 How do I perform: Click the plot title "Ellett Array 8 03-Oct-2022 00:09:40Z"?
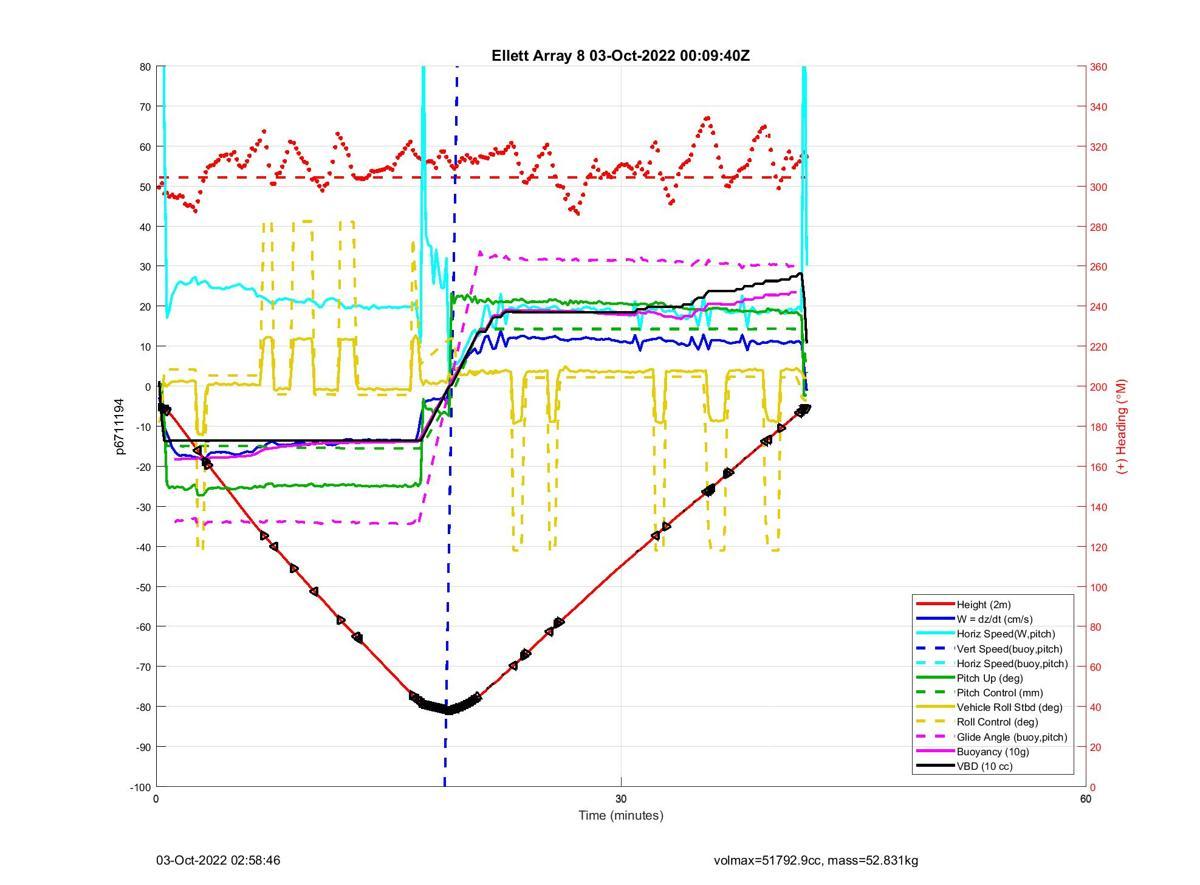620,56
